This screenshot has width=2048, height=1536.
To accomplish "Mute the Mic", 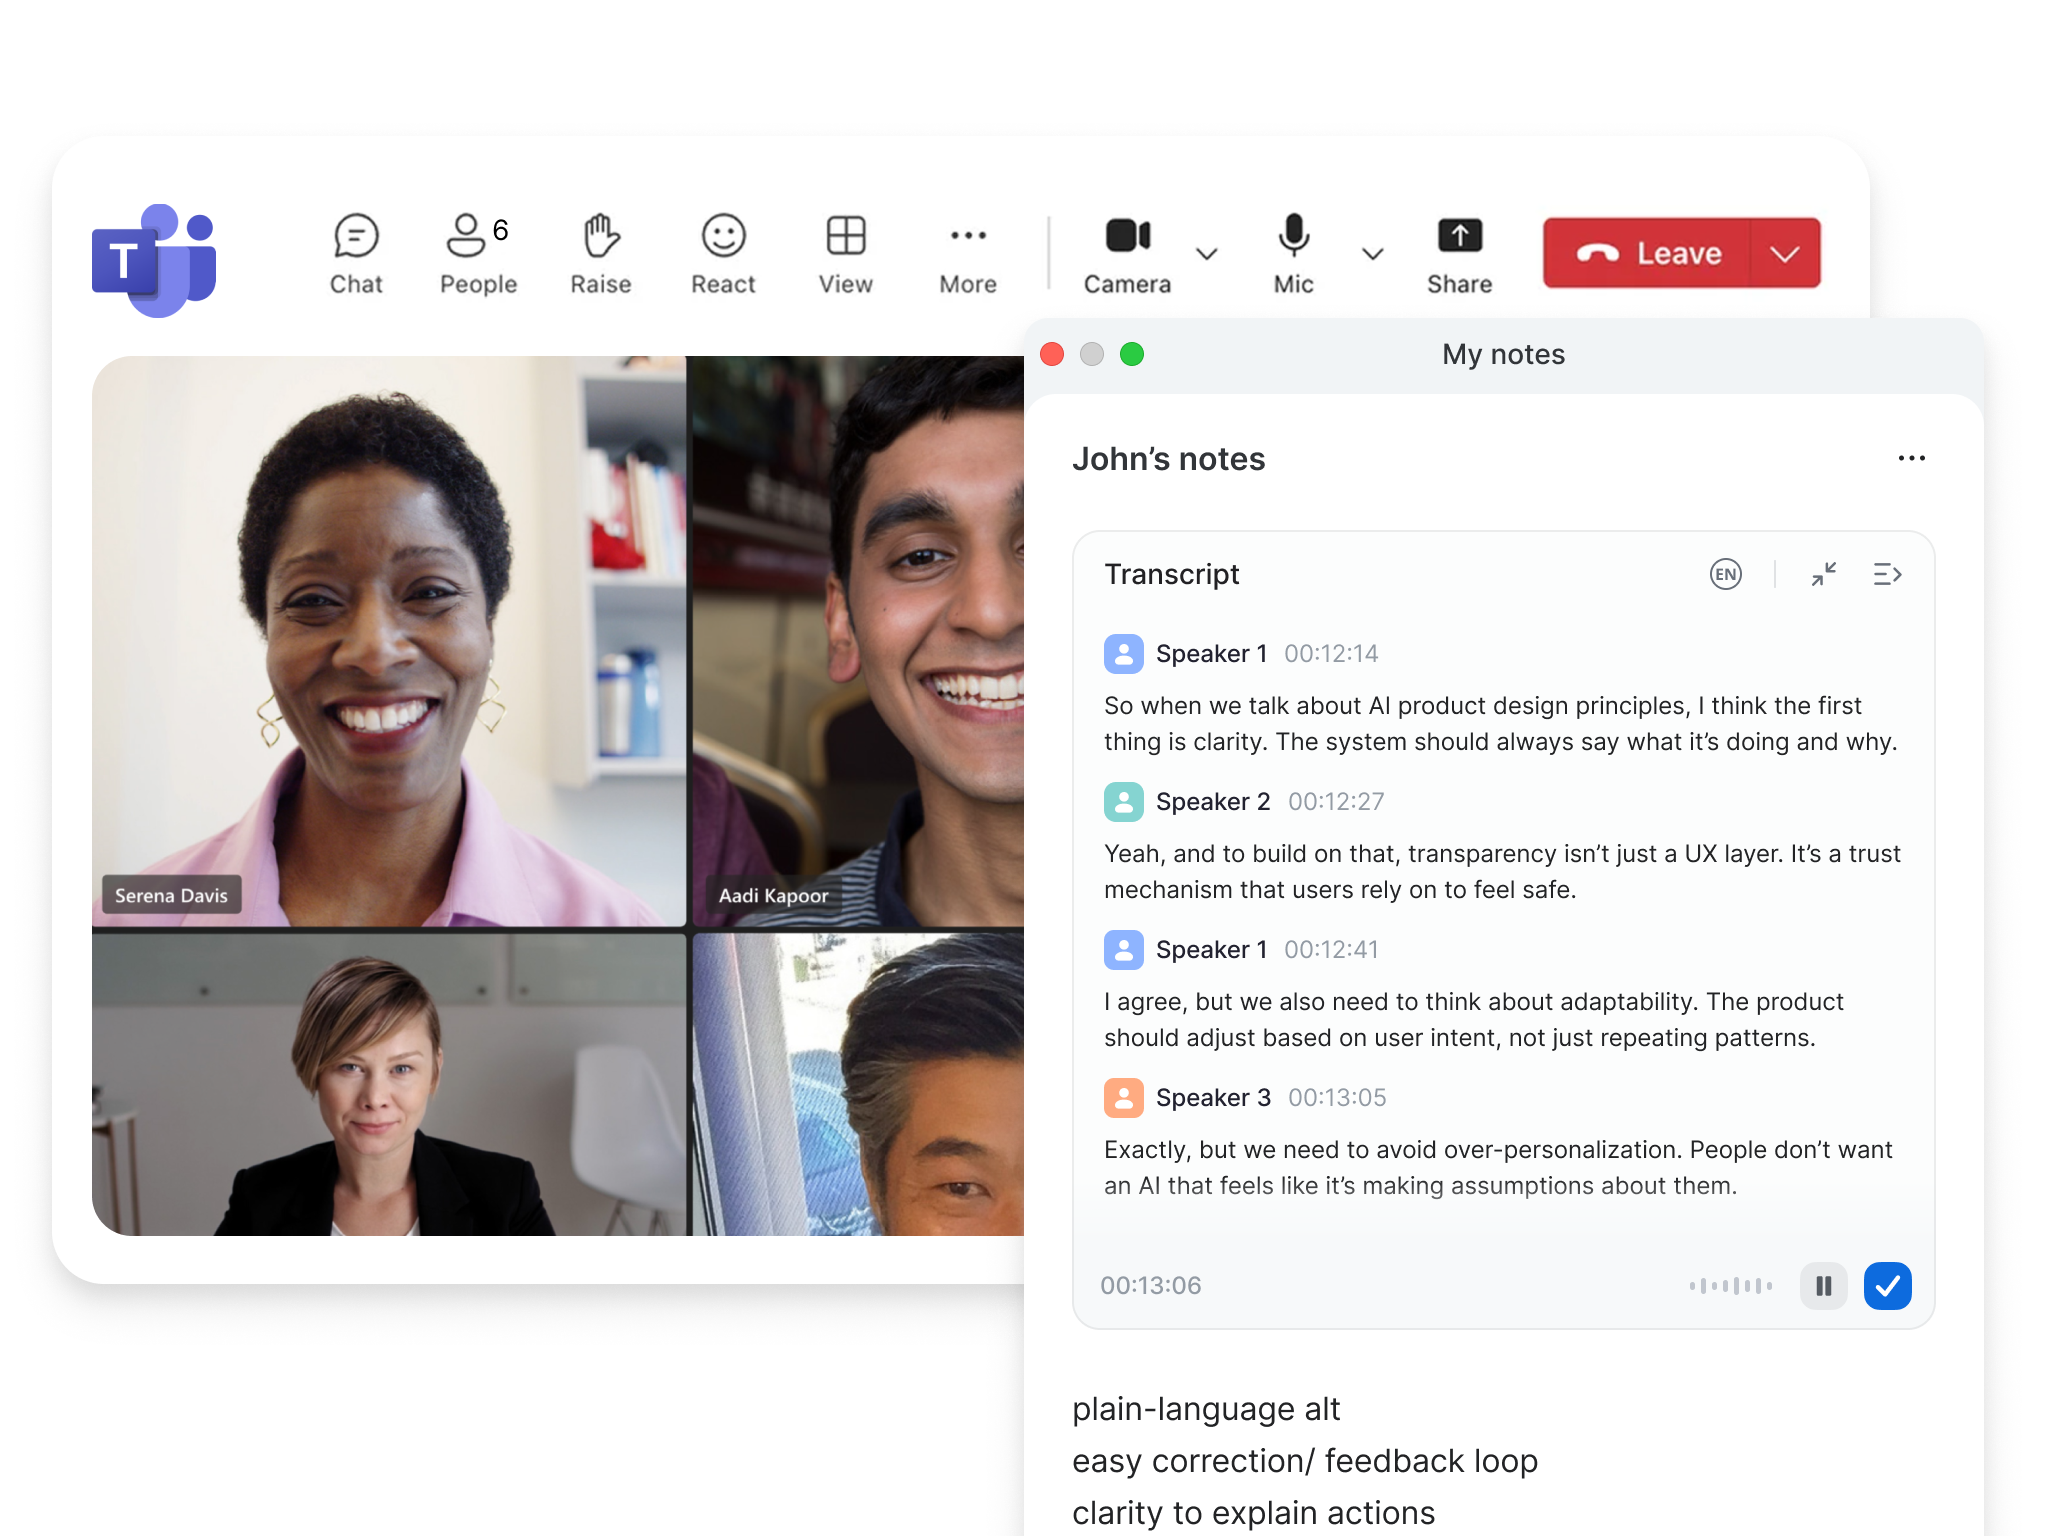I will pos(1293,252).
